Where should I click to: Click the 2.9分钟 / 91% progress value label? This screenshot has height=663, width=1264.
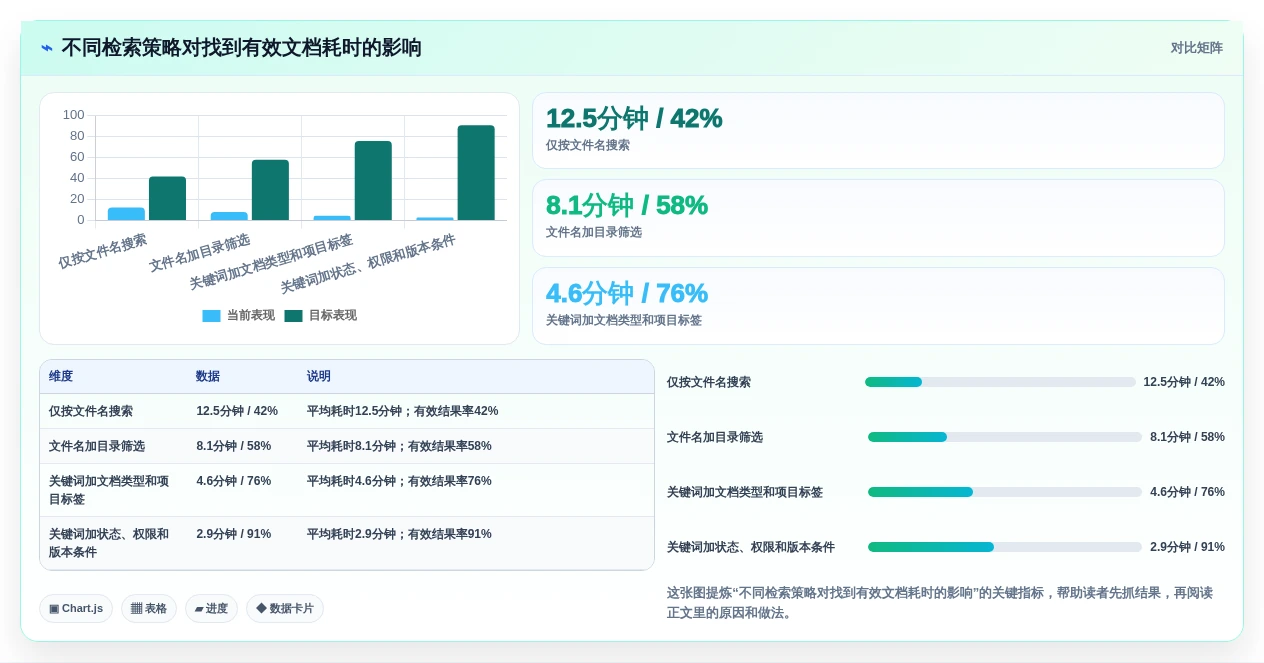coord(1187,547)
